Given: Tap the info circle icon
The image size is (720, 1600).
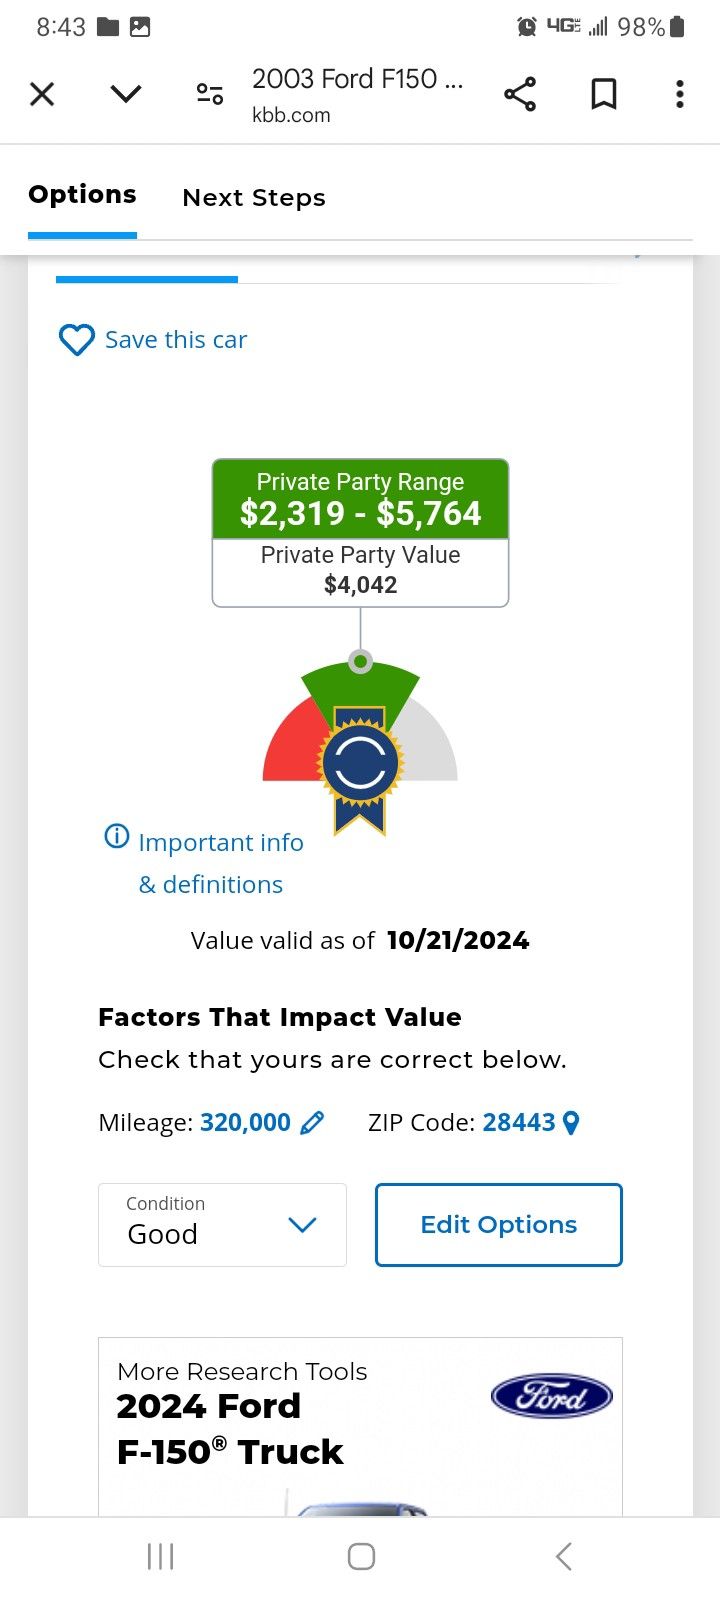Looking at the screenshot, I should click(x=117, y=836).
